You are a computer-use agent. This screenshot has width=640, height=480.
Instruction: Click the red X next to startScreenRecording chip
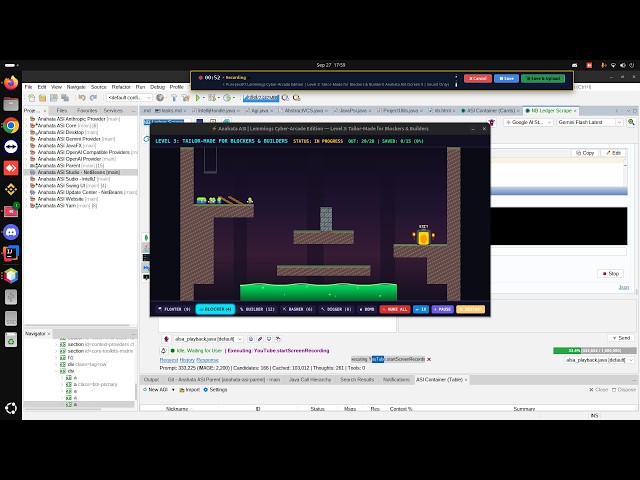[x=429, y=360]
